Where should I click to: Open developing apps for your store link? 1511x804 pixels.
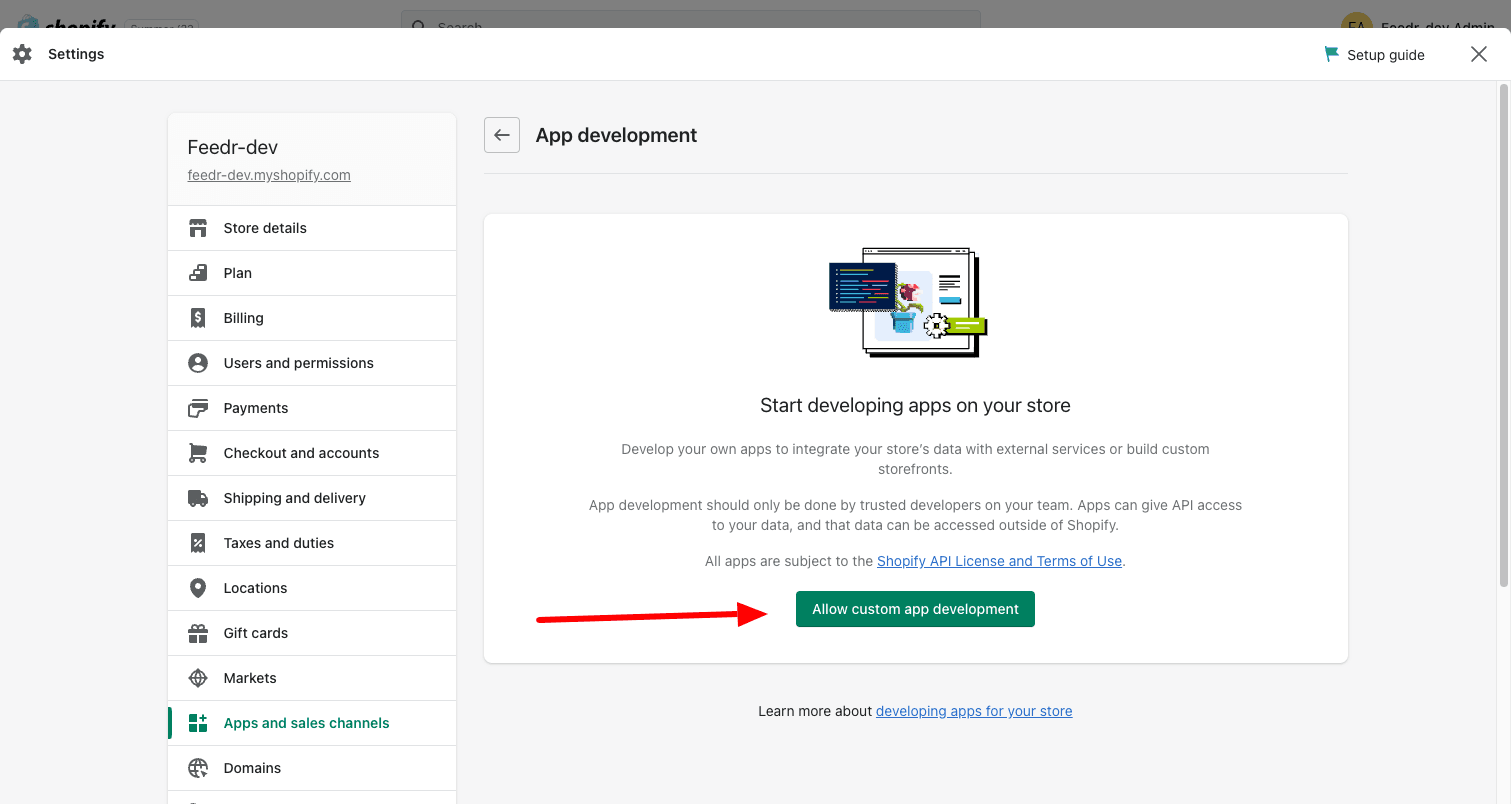974,711
